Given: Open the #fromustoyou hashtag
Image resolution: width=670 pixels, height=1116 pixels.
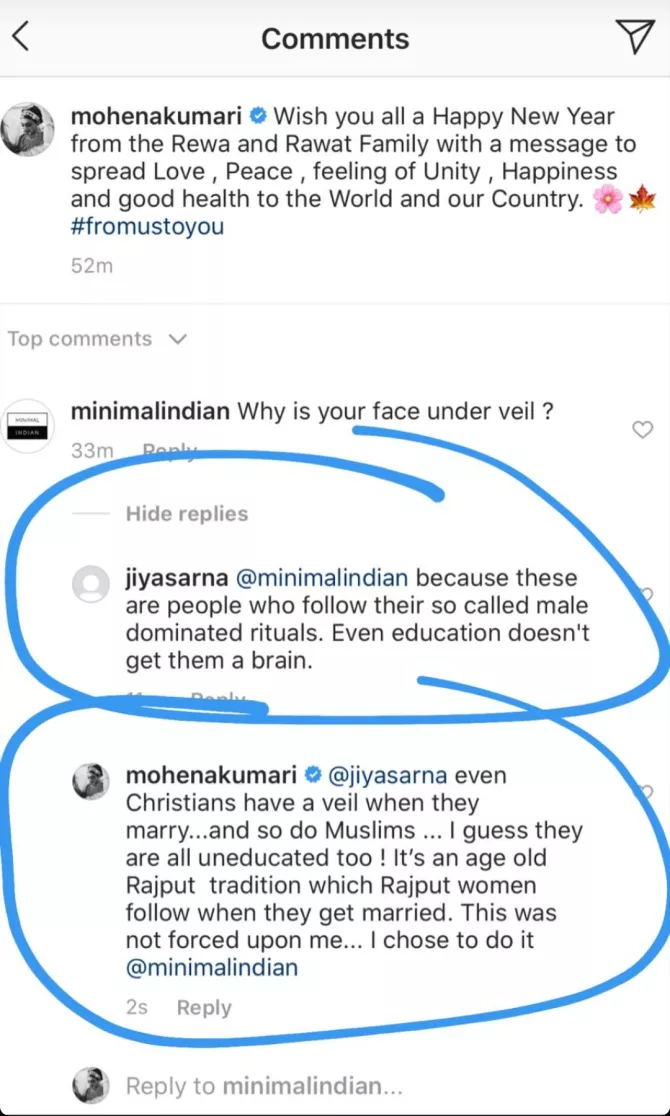Looking at the screenshot, I should click(146, 227).
